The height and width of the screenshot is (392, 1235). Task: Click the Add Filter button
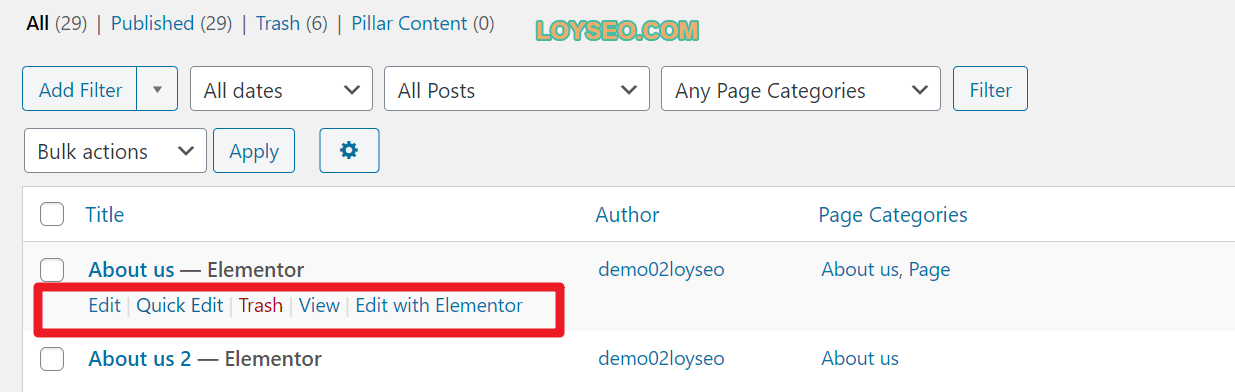coord(80,89)
